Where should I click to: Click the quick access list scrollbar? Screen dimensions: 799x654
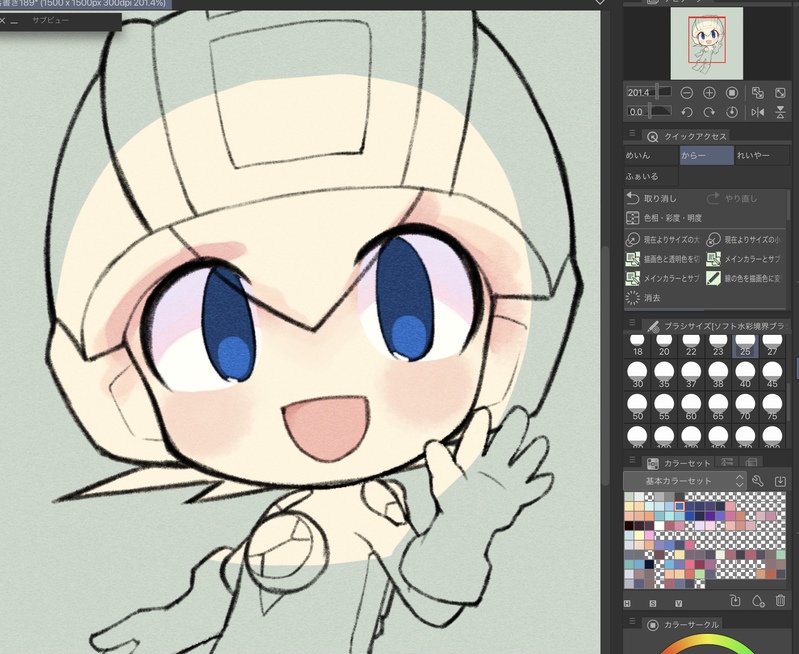pos(788,205)
